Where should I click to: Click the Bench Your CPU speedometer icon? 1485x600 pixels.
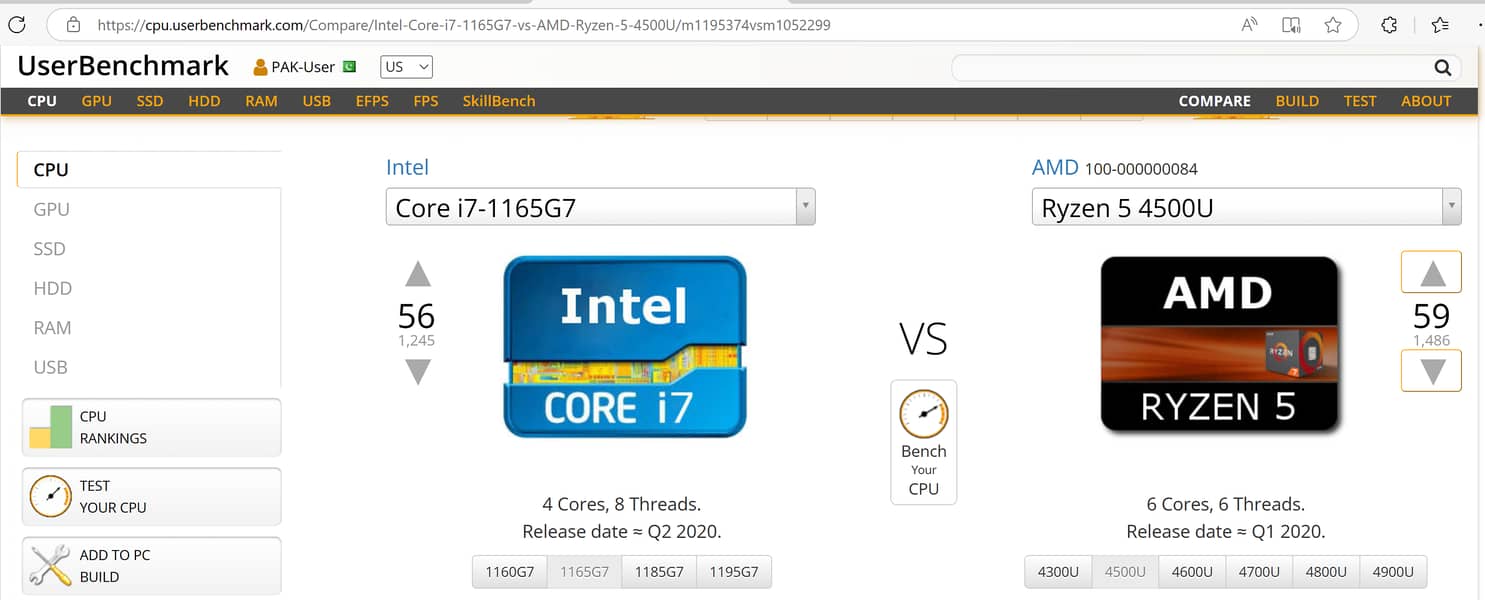click(x=923, y=414)
